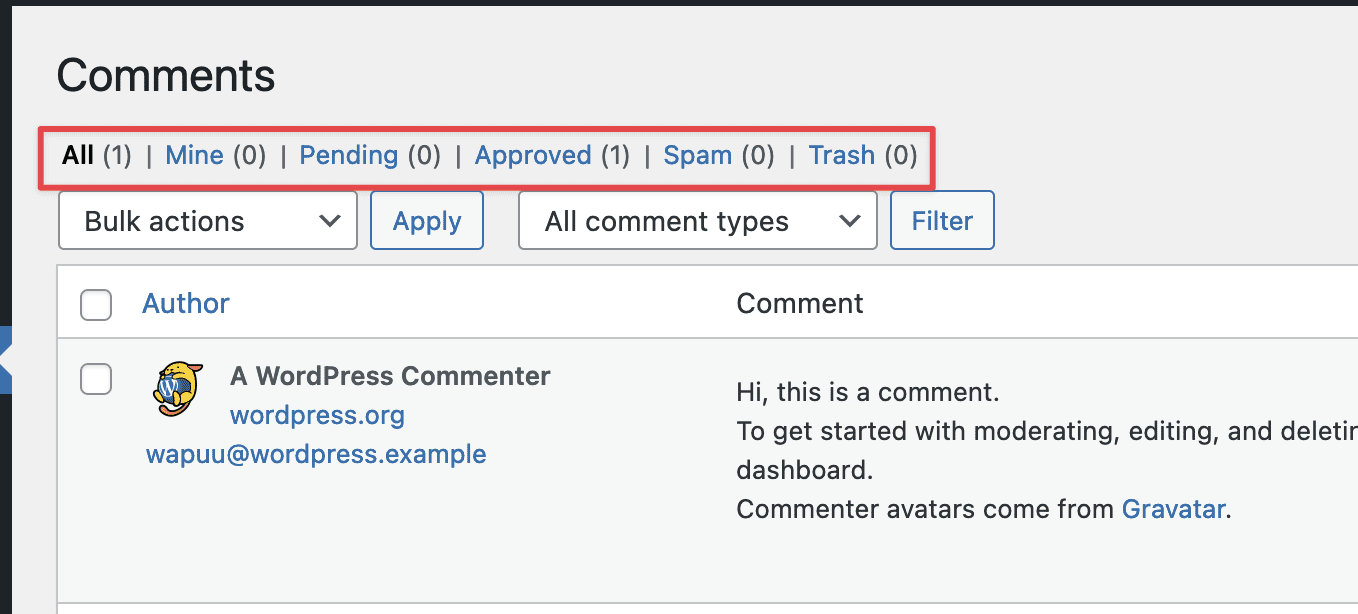Viewport: 1358px width, 614px height.
Task: Check the box for A WordPress Commenter's comment
Action: pyautogui.click(x=96, y=379)
